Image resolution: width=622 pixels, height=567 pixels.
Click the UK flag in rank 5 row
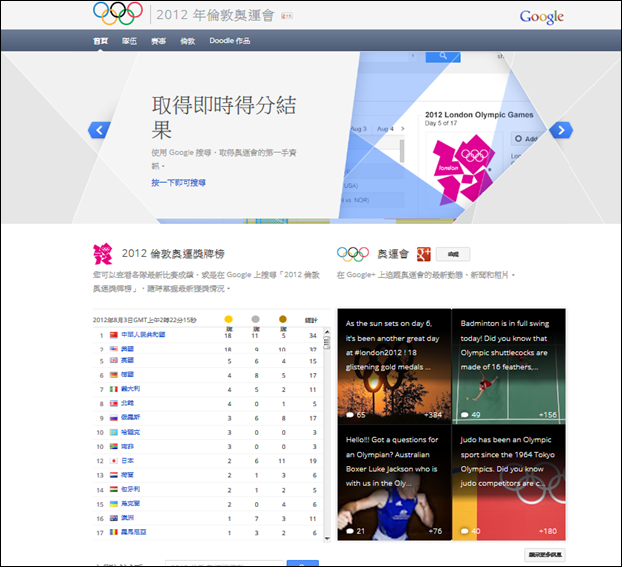point(114,360)
